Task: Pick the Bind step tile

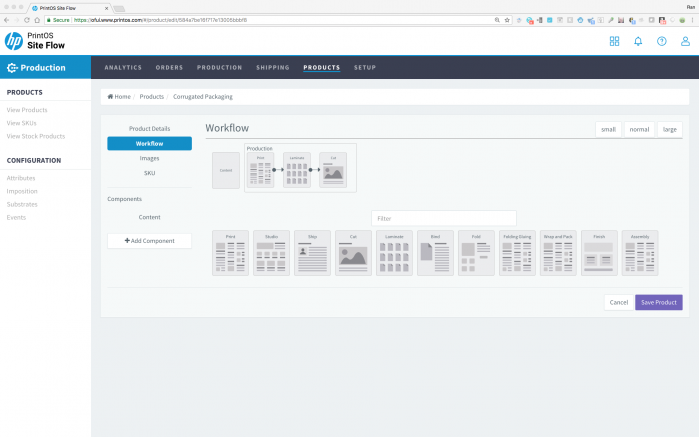Action: click(435, 253)
